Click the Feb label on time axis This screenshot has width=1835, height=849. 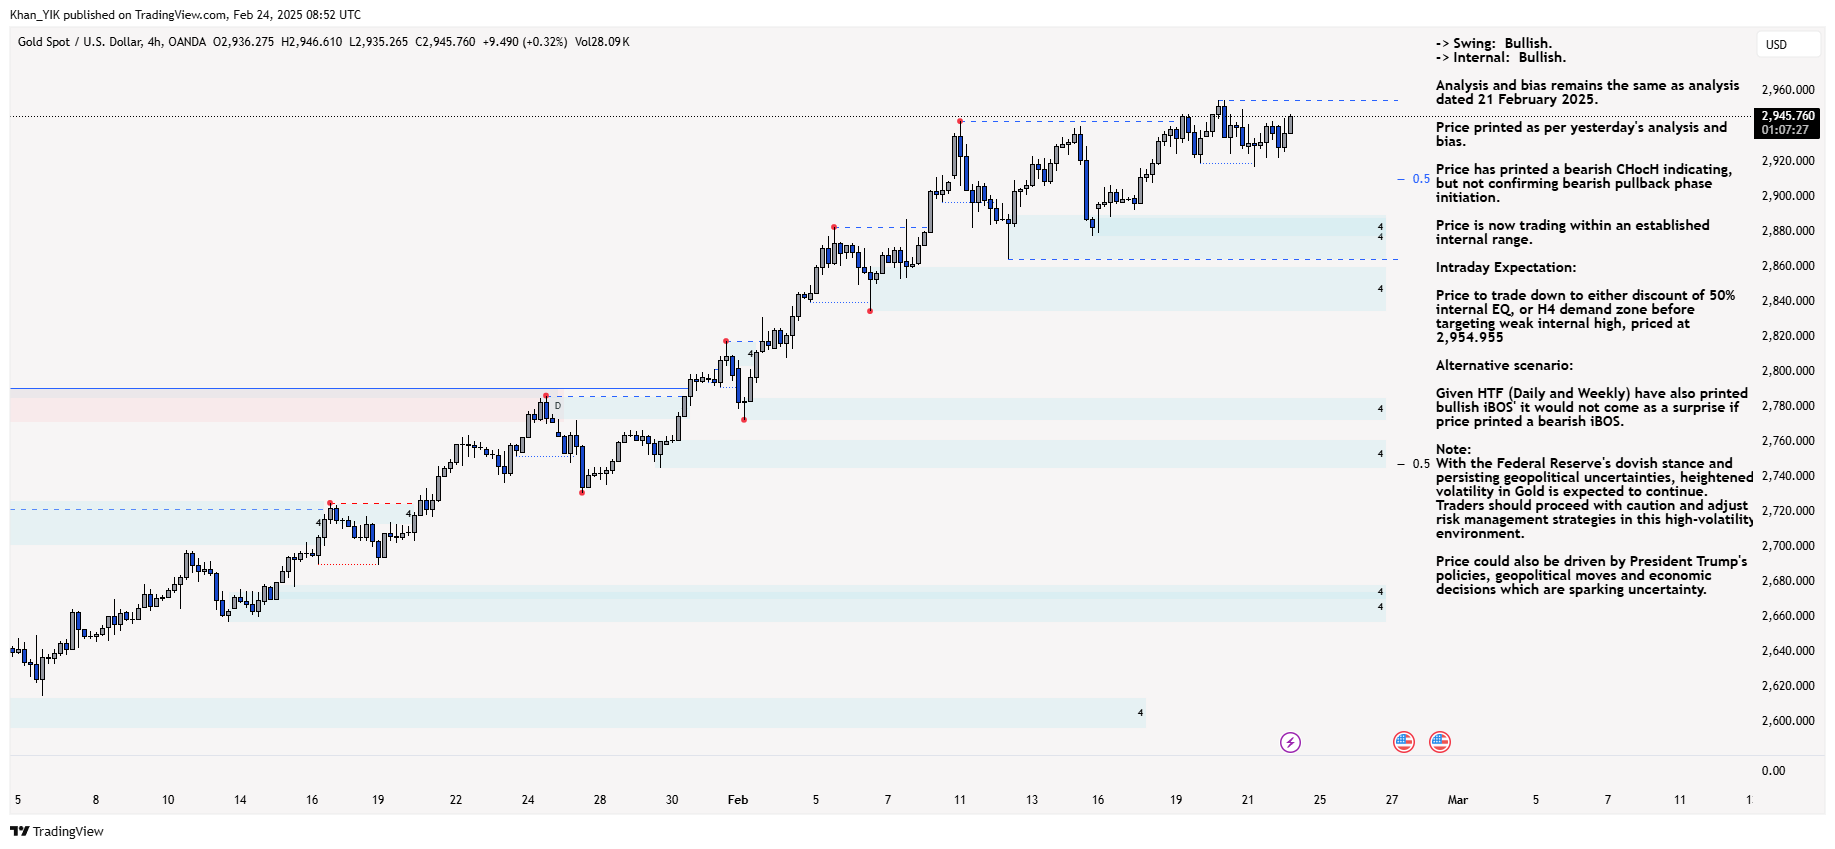click(738, 800)
